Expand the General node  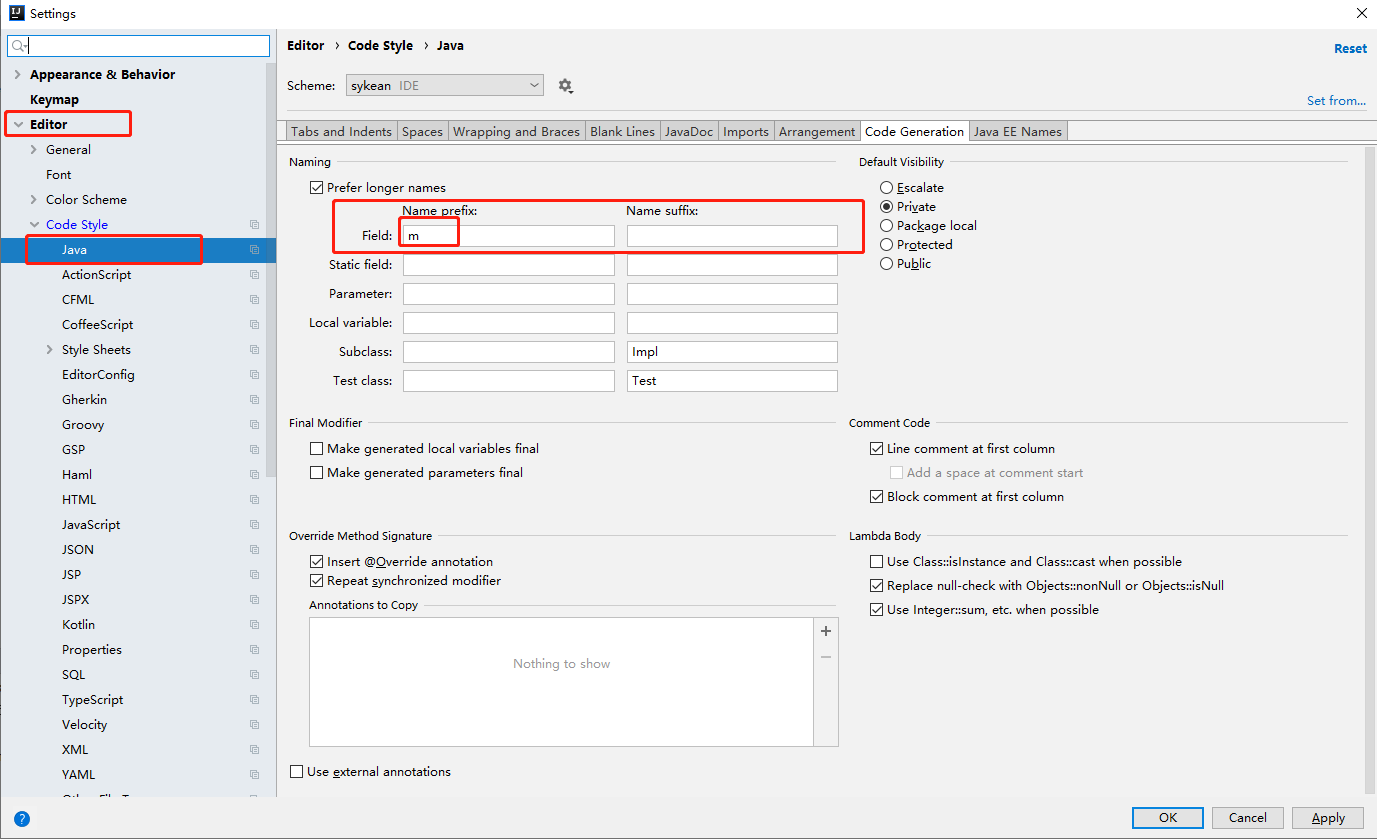coord(34,150)
